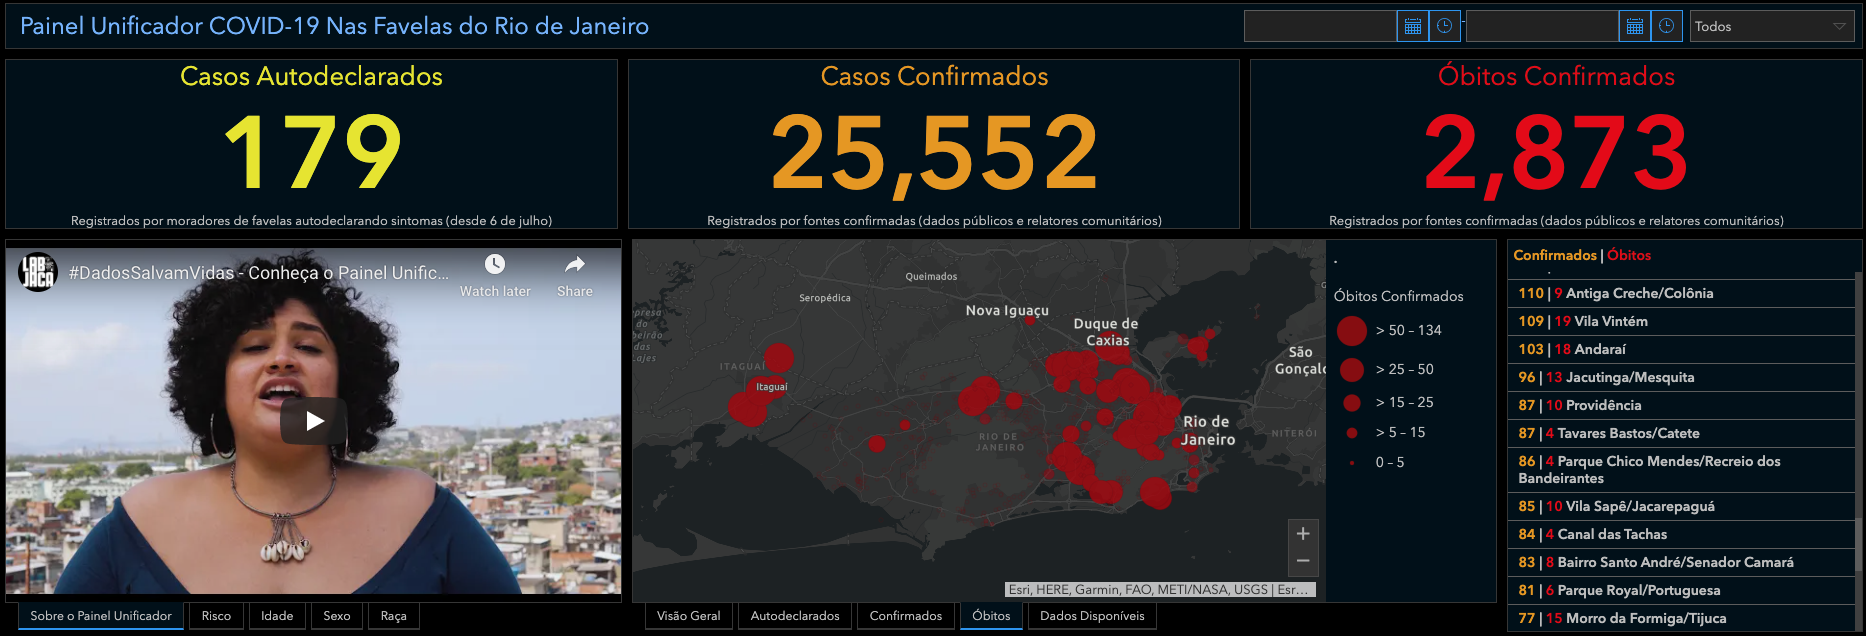
Task: Select the Raça tab
Action: [x=393, y=616]
